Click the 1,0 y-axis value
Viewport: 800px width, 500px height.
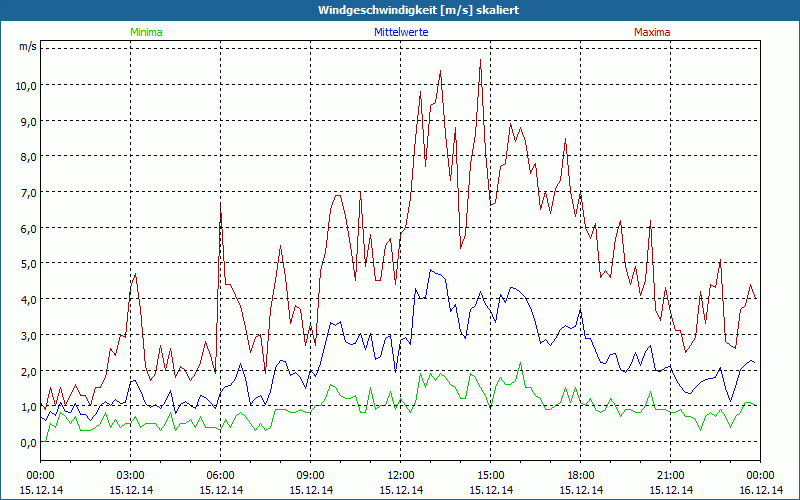29,407
